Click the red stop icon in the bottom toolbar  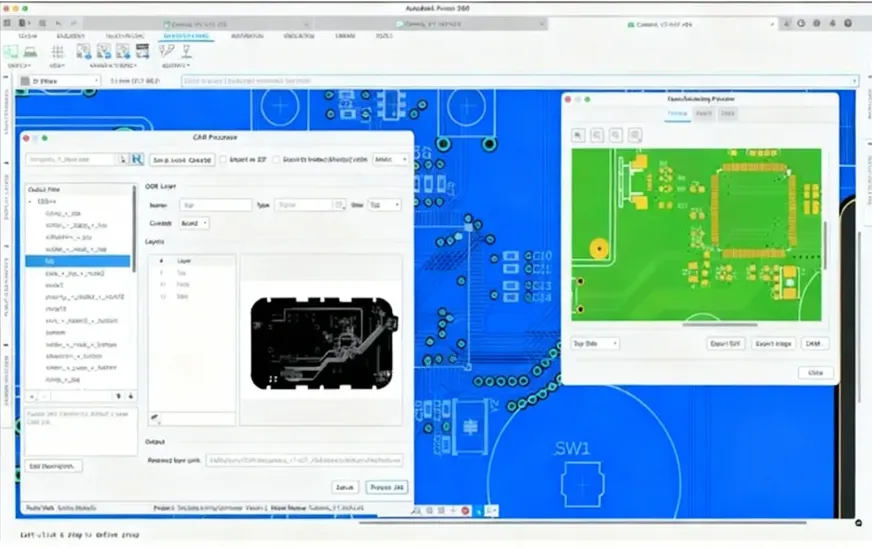pos(465,511)
